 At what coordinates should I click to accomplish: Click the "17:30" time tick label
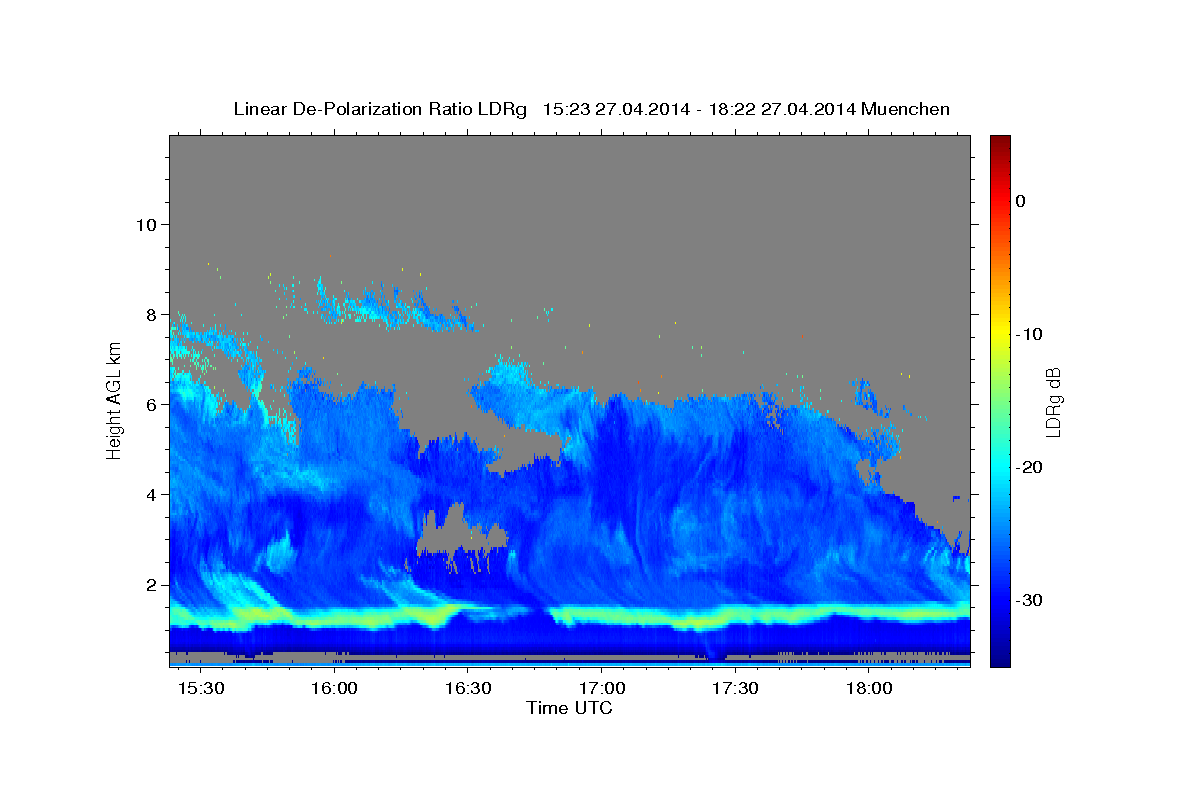pos(736,689)
